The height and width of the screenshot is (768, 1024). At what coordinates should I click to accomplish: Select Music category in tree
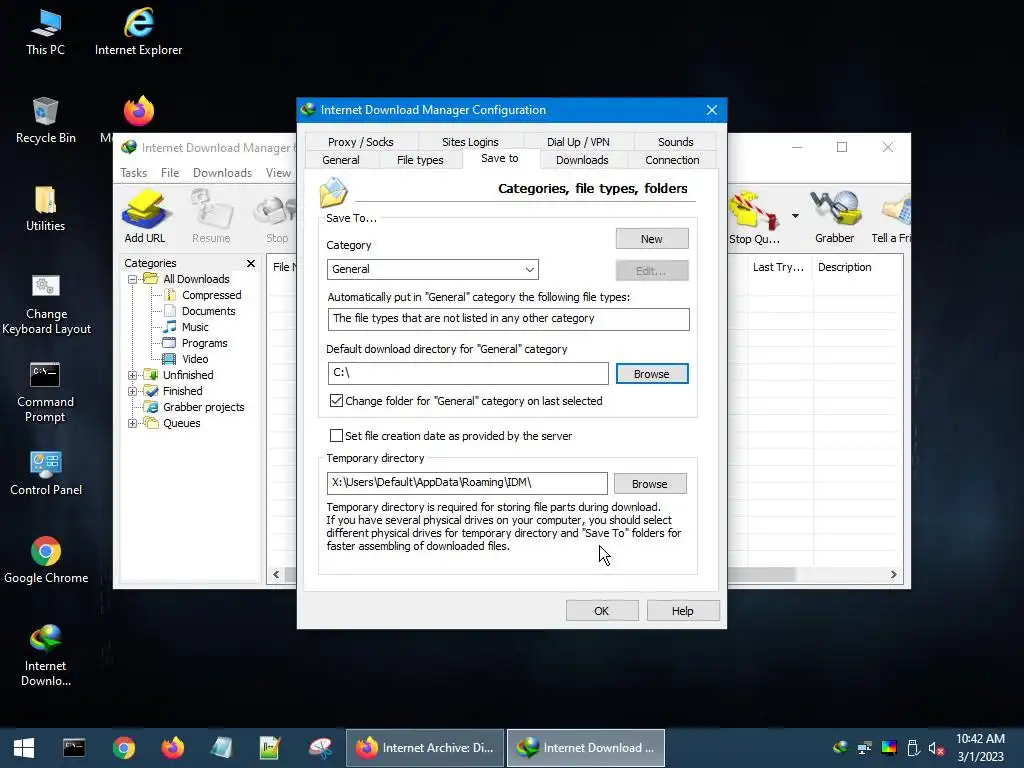pyautogui.click(x=195, y=327)
